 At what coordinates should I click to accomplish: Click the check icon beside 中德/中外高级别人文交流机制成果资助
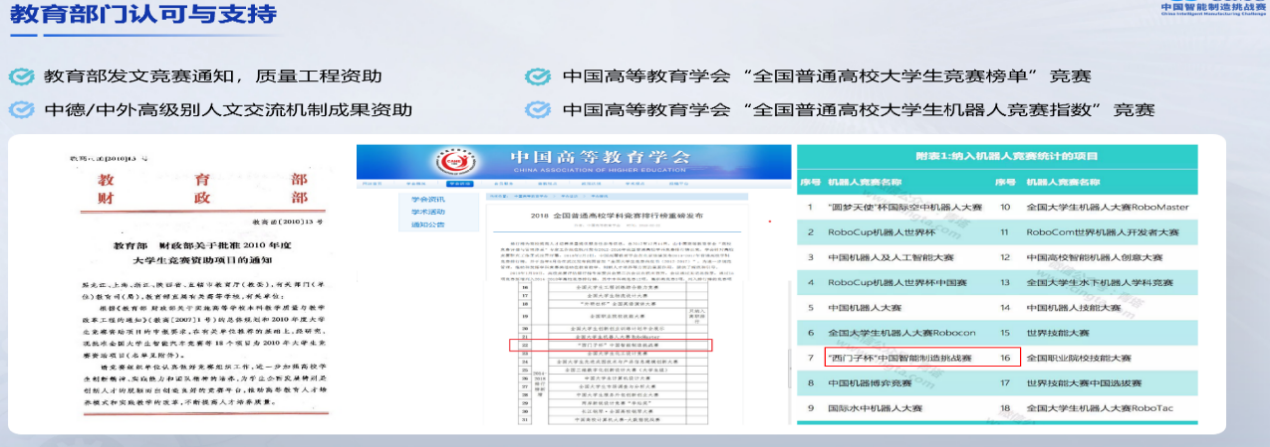(x=20, y=109)
